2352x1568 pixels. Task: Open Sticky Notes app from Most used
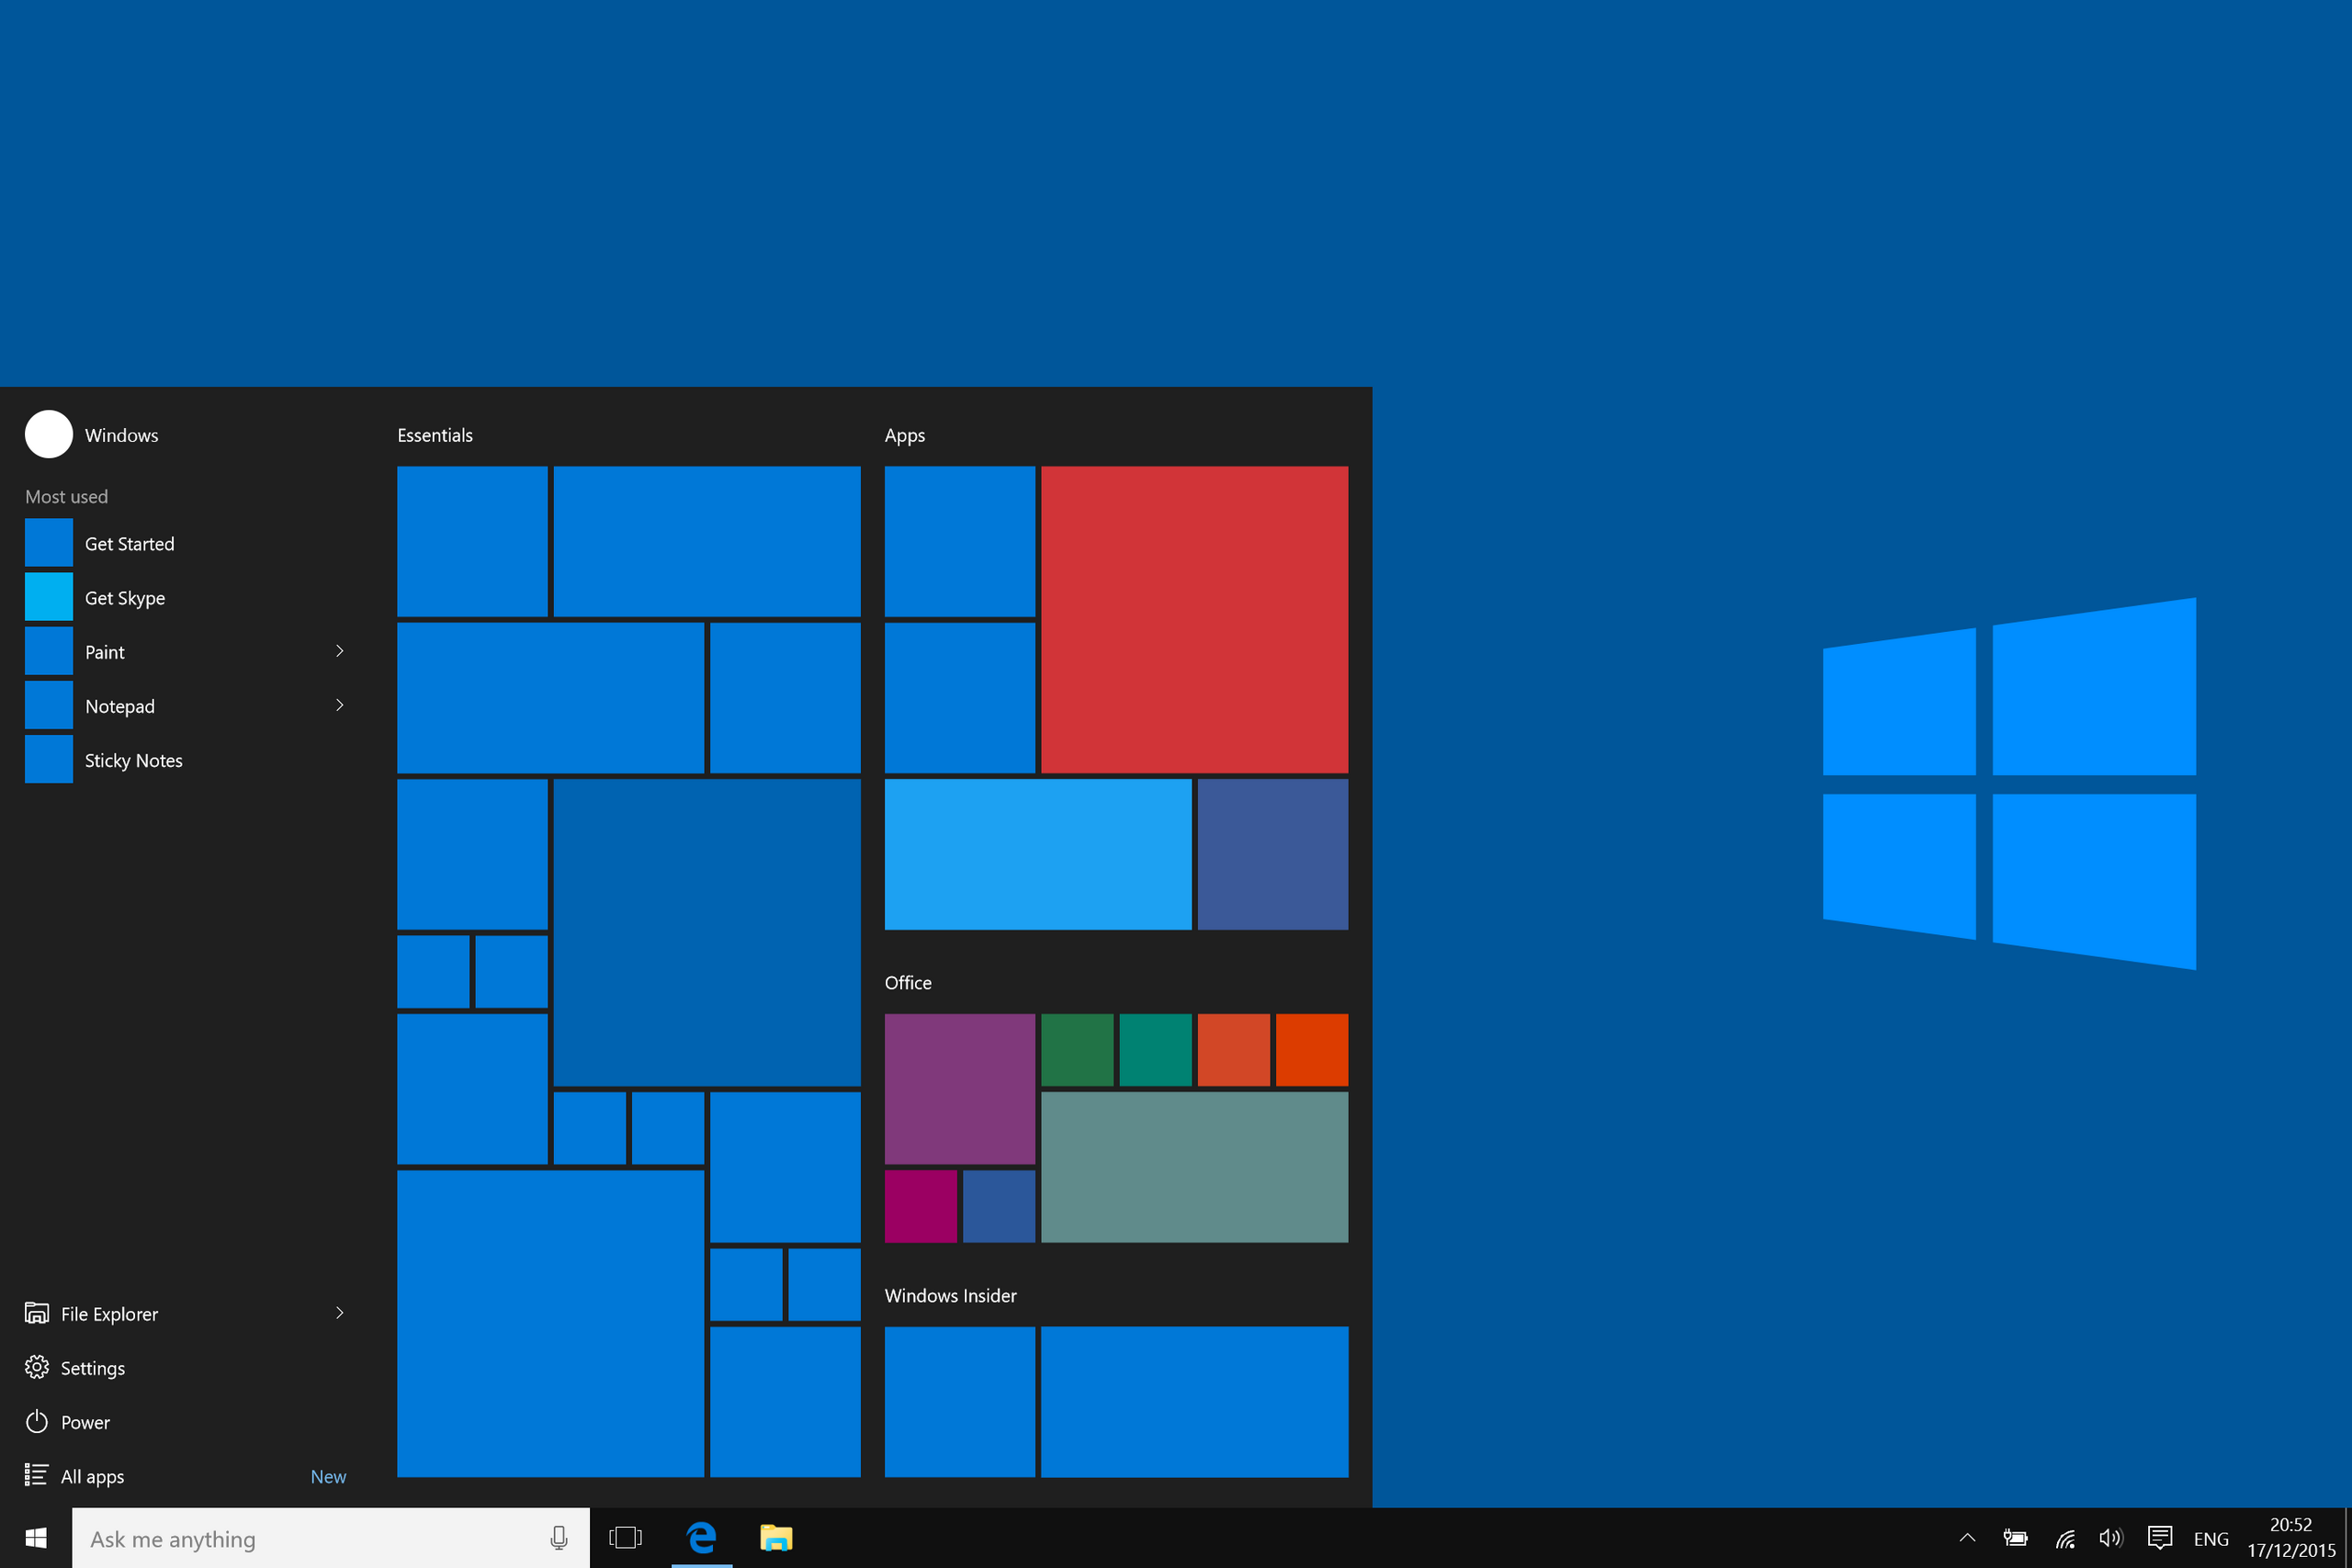[x=184, y=760]
